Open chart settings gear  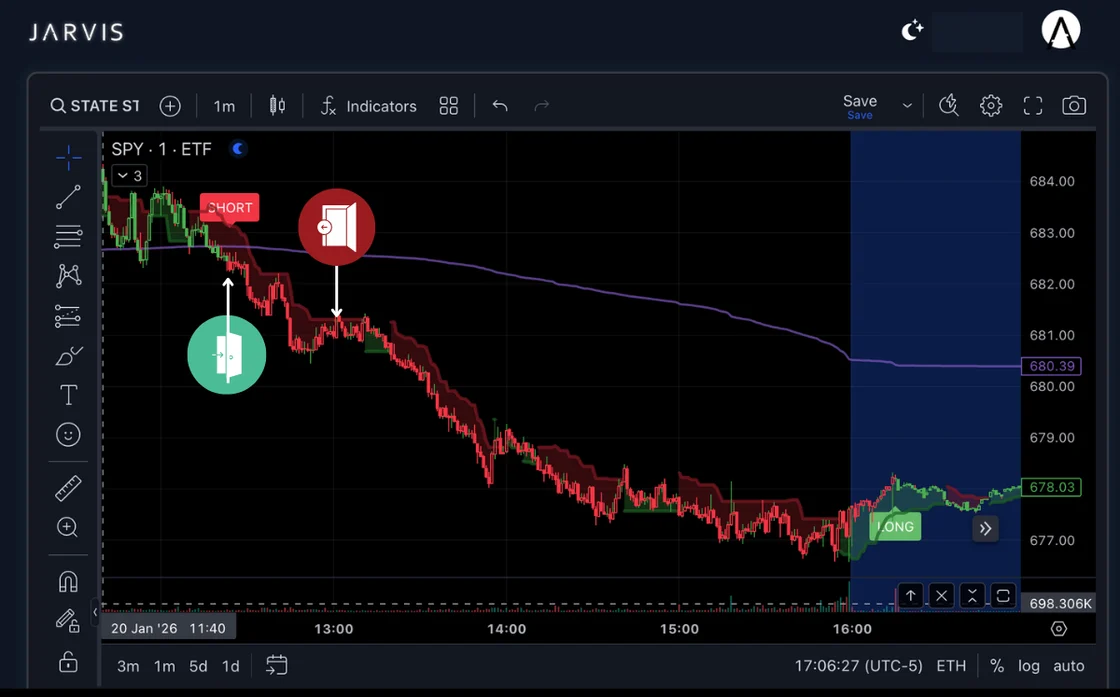click(991, 106)
